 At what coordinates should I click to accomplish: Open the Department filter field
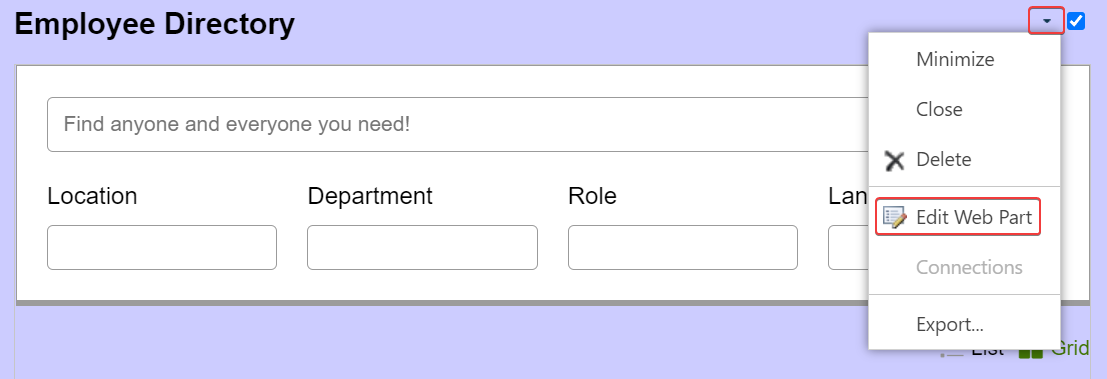point(422,248)
